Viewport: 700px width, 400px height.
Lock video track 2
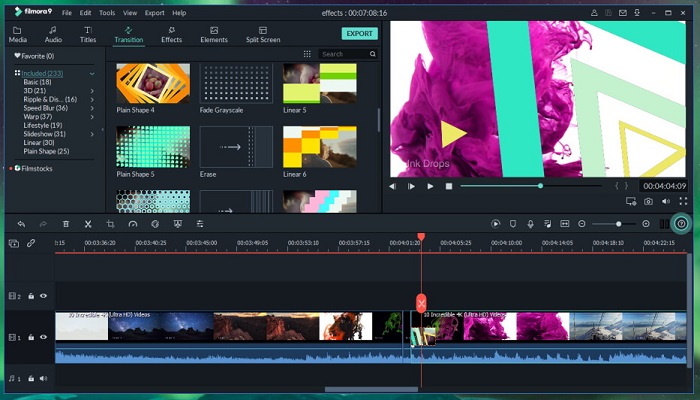(x=31, y=296)
